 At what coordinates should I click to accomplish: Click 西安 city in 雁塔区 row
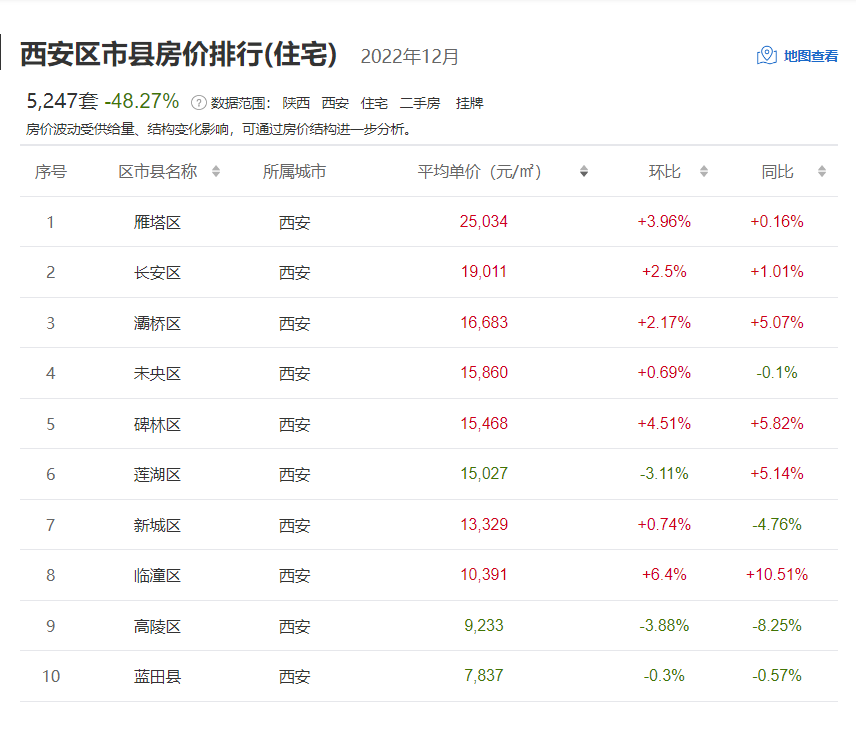click(295, 223)
